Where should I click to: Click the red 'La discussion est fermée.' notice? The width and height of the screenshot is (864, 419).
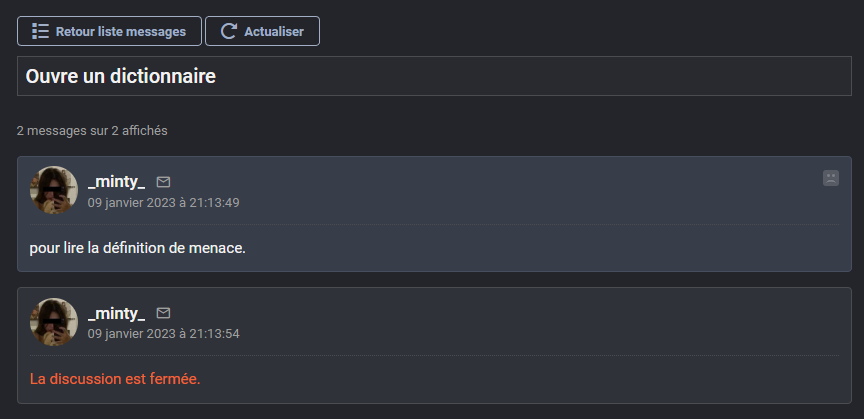[115, 379]
